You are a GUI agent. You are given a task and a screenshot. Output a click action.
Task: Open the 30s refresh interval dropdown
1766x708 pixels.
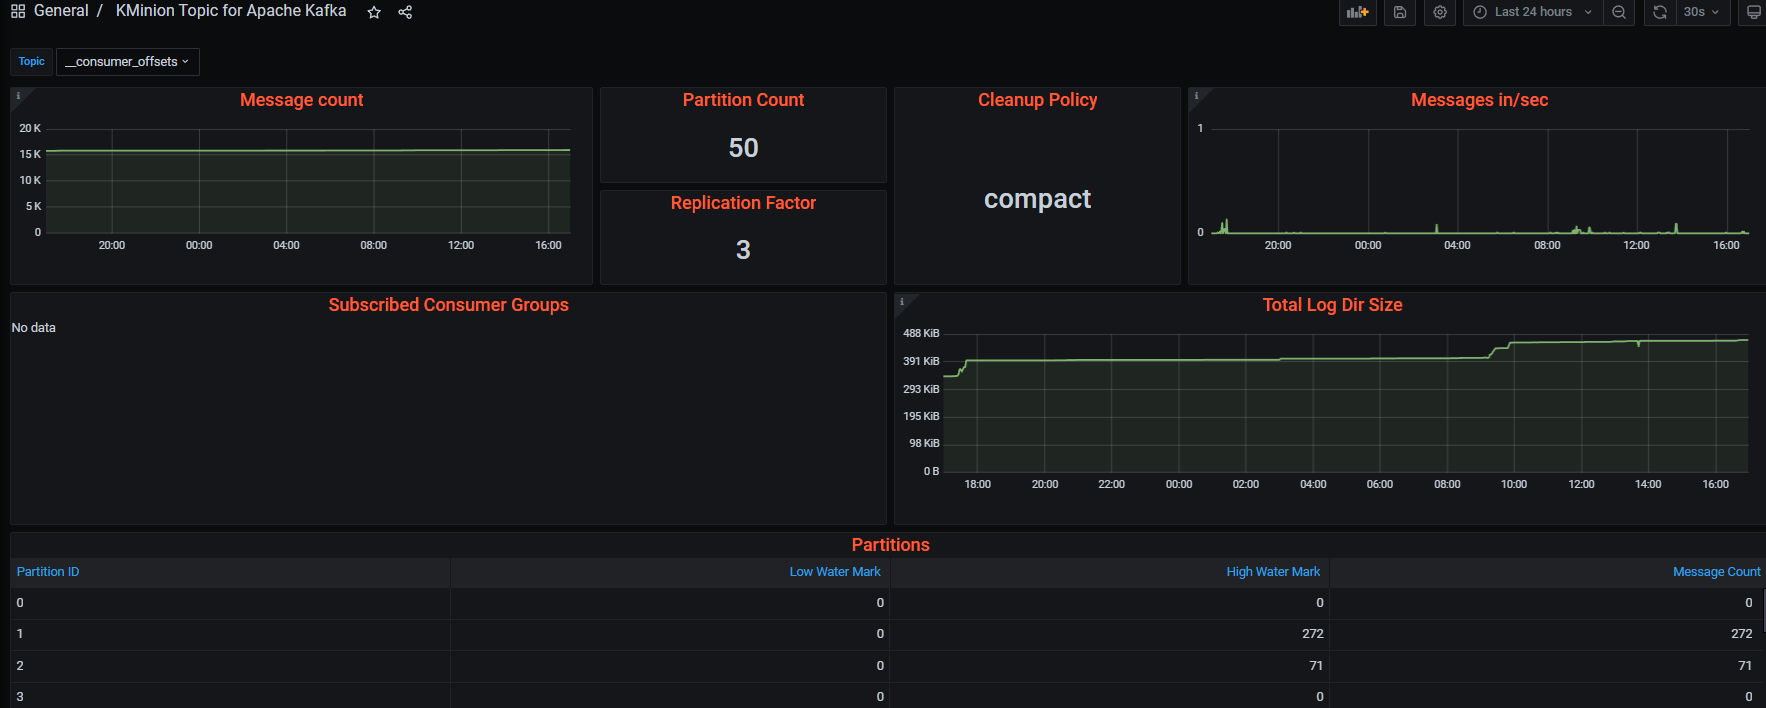(x=1702, y=12)
